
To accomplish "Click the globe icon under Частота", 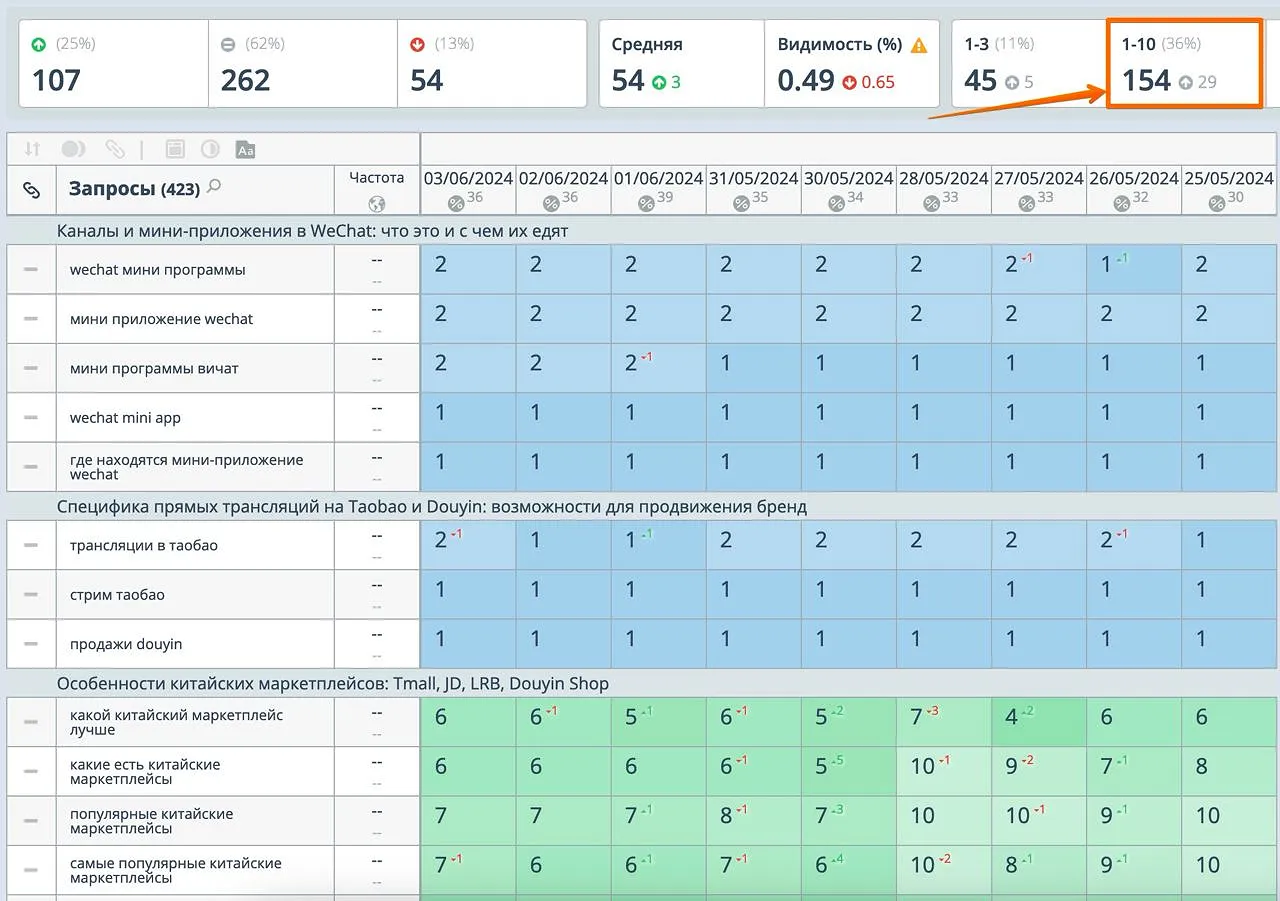I will pos(377,204).
